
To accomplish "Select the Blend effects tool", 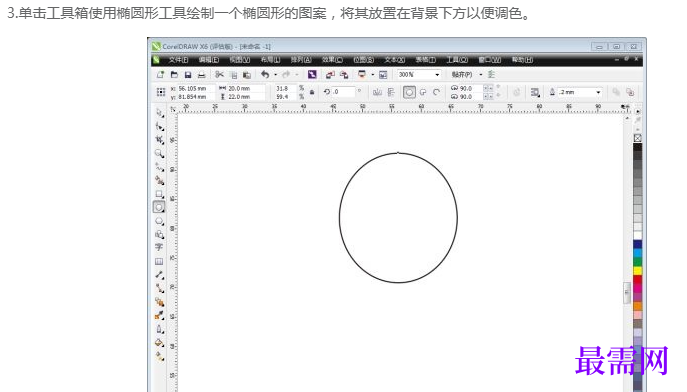I will click(x=159, y=302).
